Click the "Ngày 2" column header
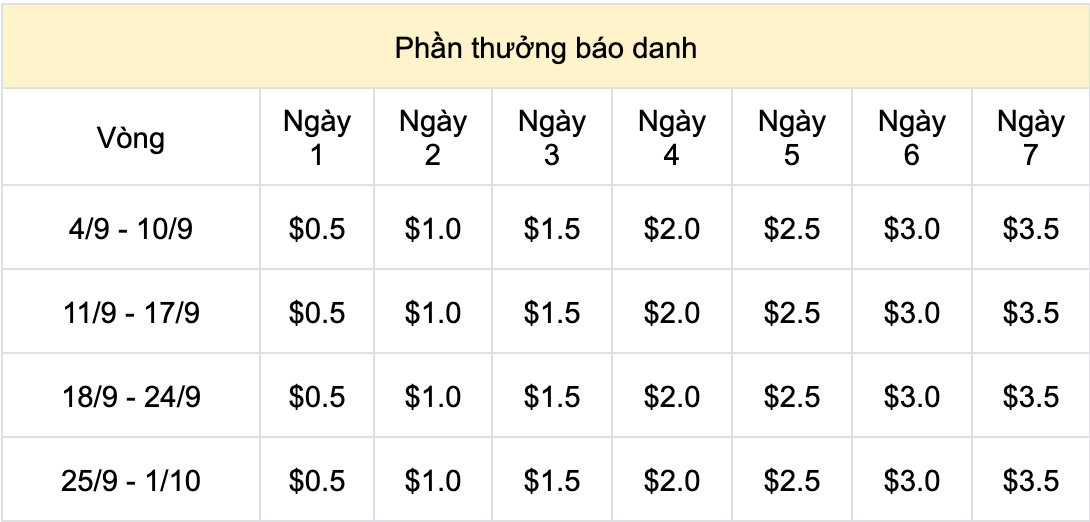This screenshot has height=522, width=1090. click(x=433, y=138)
